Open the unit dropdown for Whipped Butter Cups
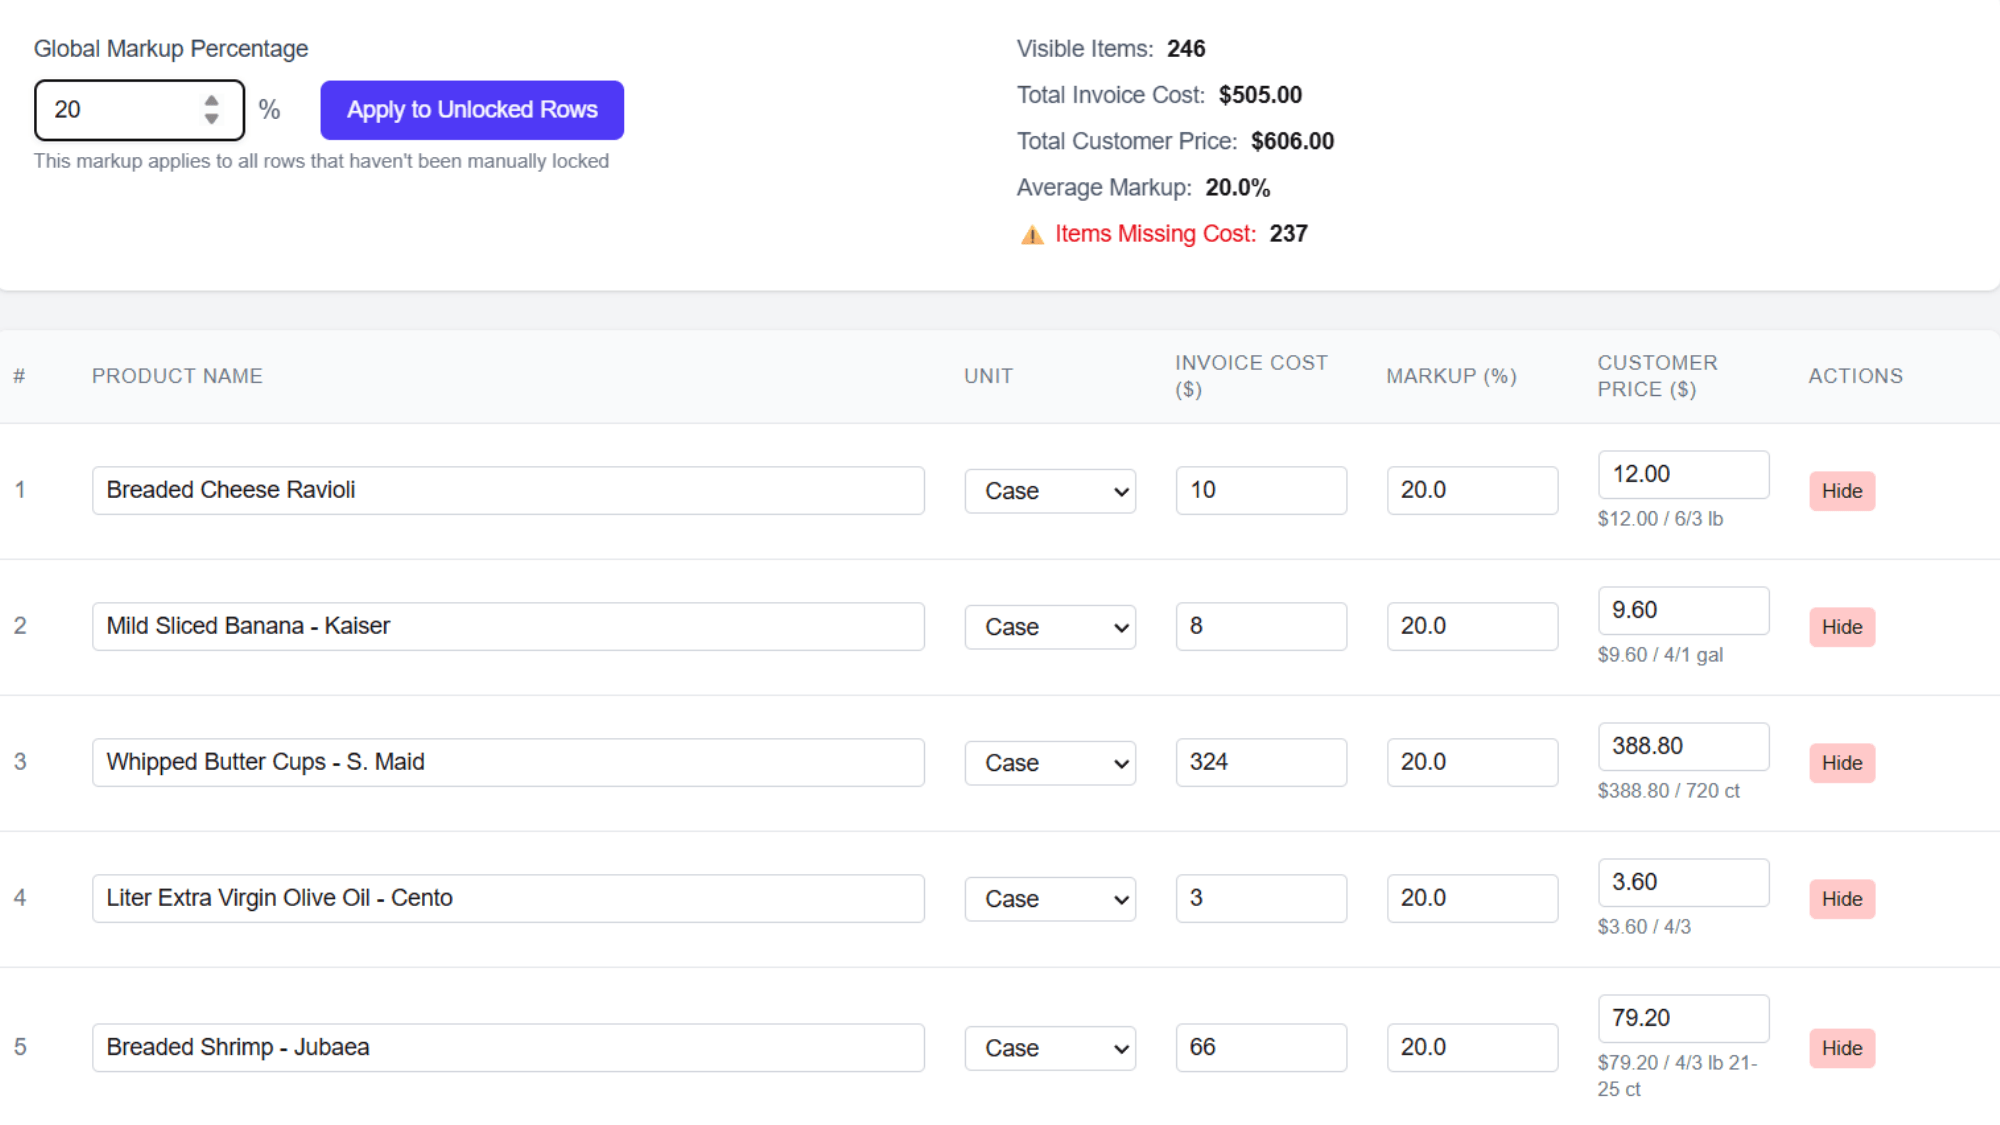The width and height of the screenshot is (2000, 1125). point(1049,762)
